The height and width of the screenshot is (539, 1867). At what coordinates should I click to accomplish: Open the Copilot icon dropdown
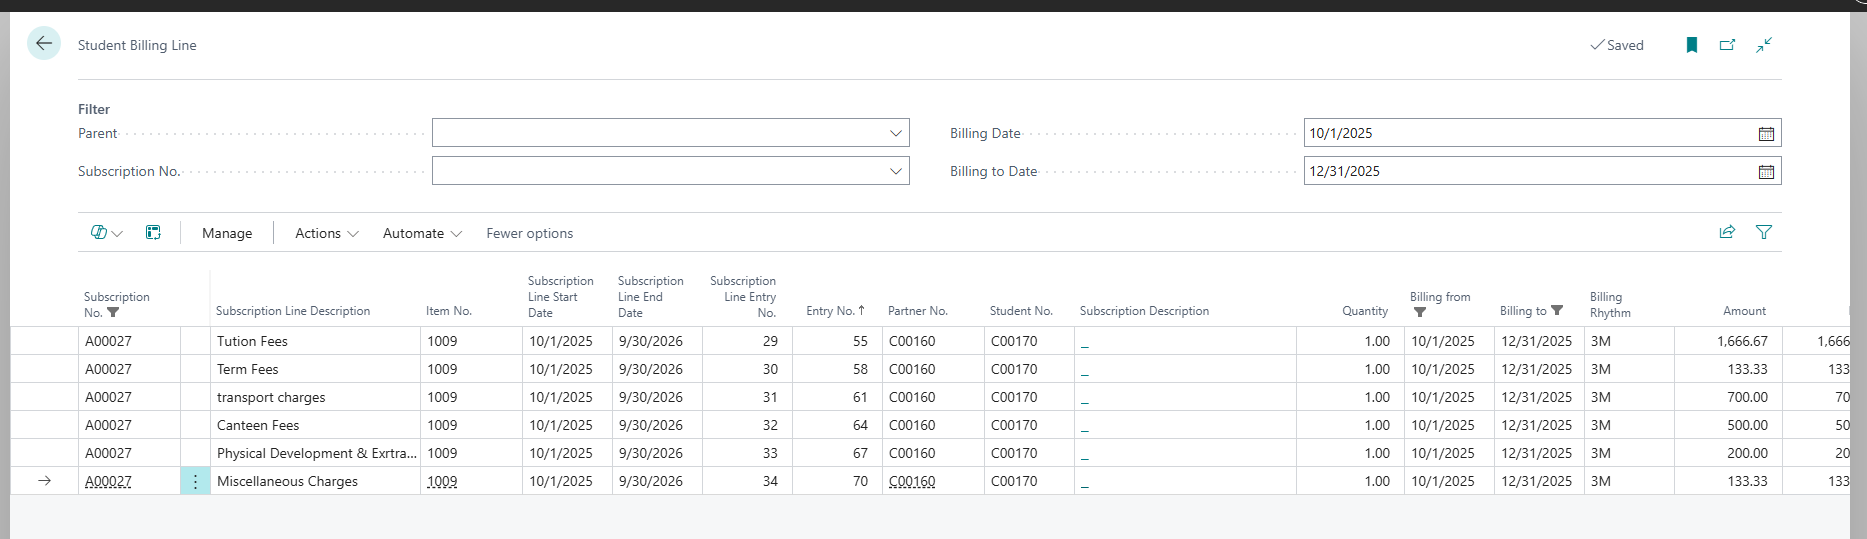[x=106, y=233]
